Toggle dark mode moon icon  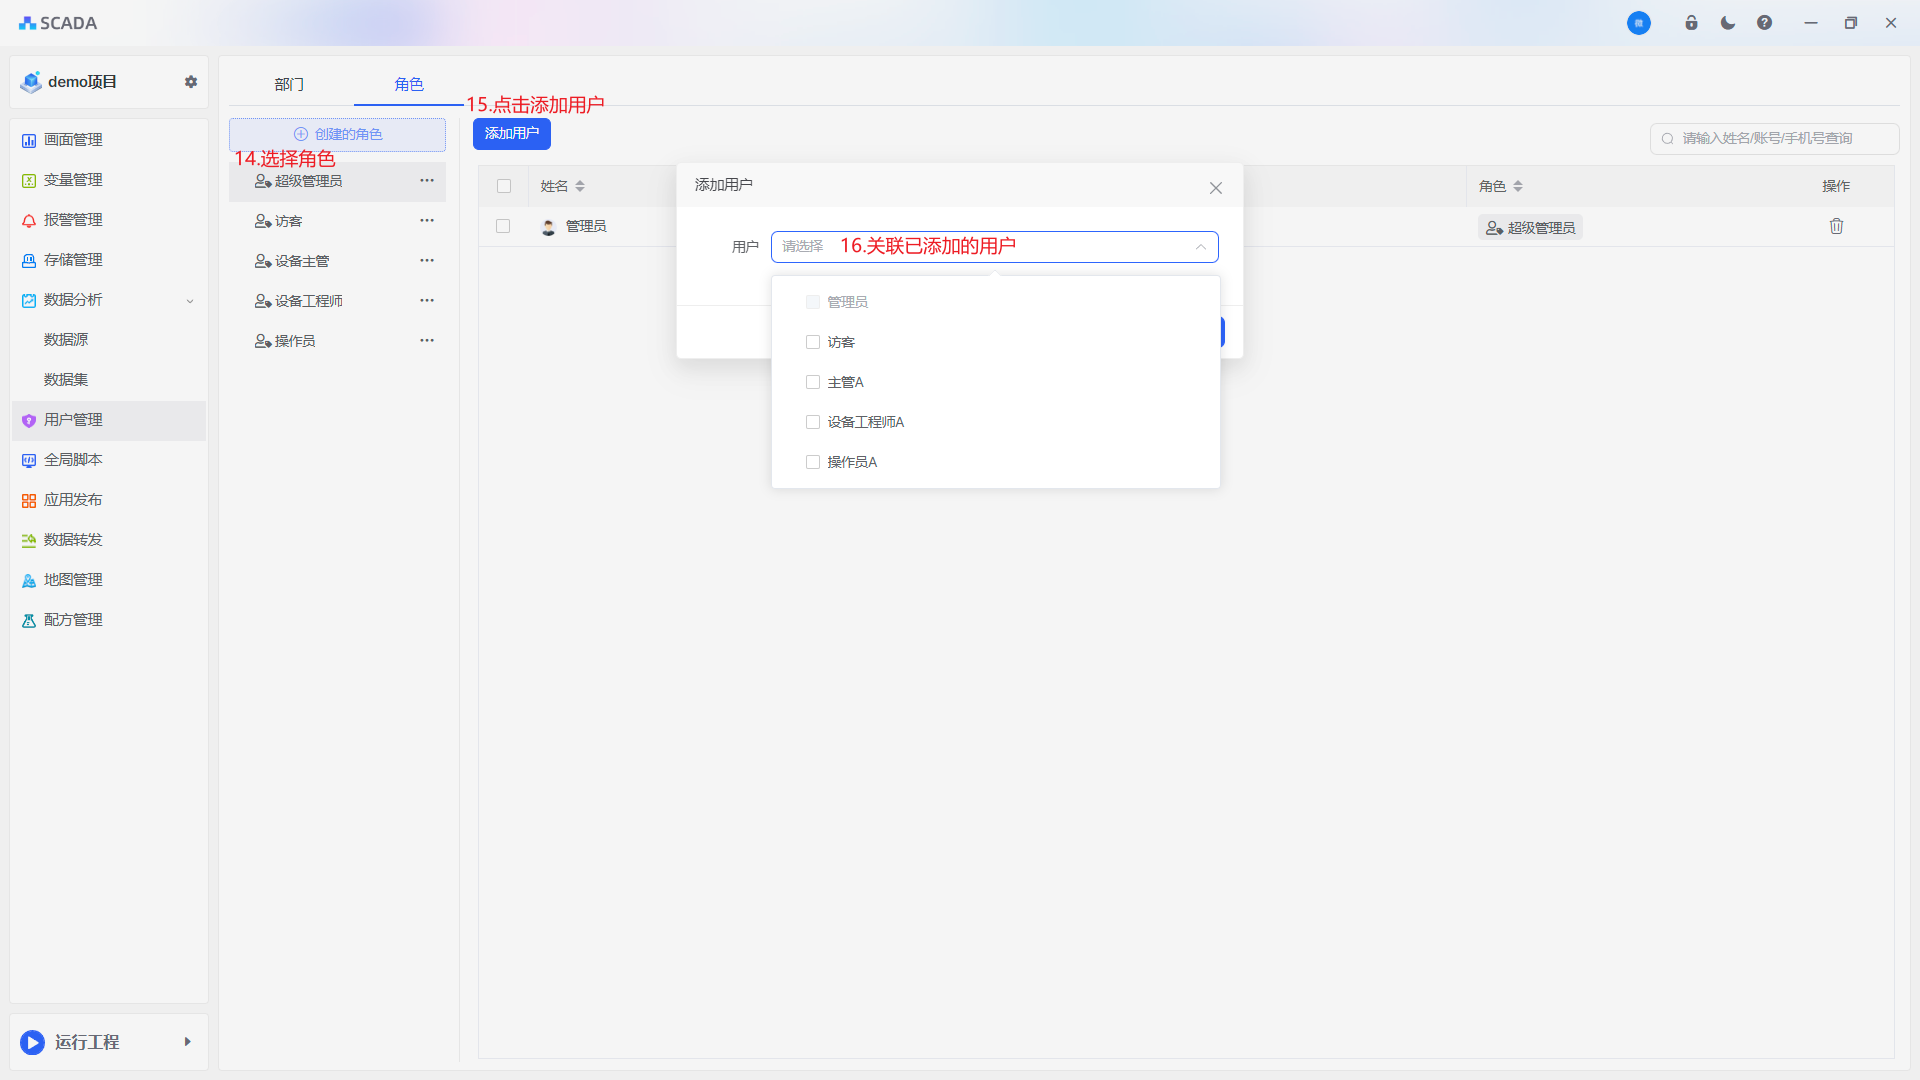[1728, 23]
